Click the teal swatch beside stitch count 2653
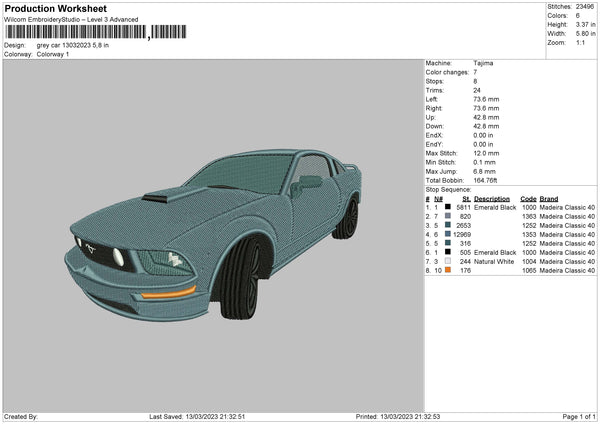Viewport: 600px width, 424px height. (x=447, y=225)
